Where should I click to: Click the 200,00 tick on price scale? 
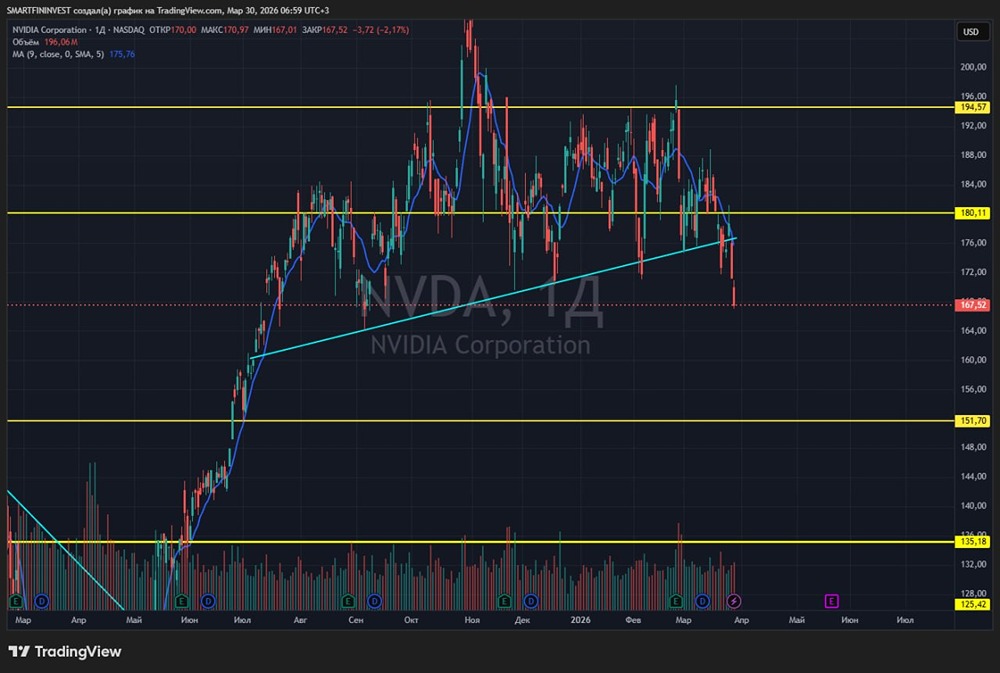[973, 67]
